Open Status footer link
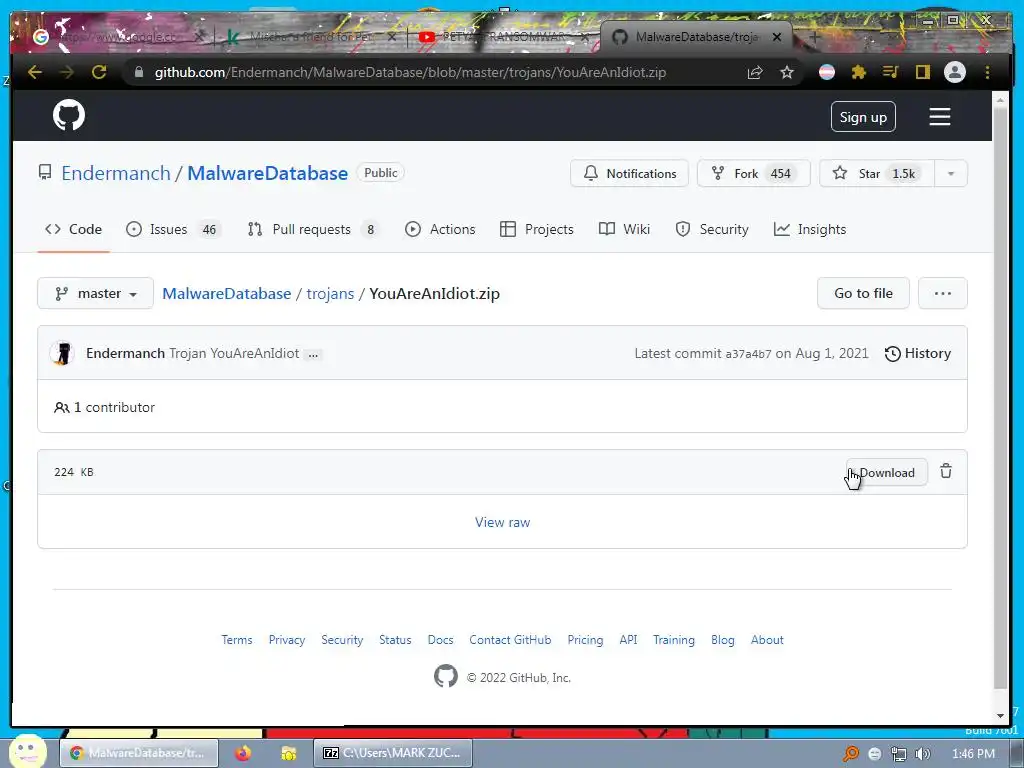This screenshot has width=1024, height=768. [x=395, y=640]
